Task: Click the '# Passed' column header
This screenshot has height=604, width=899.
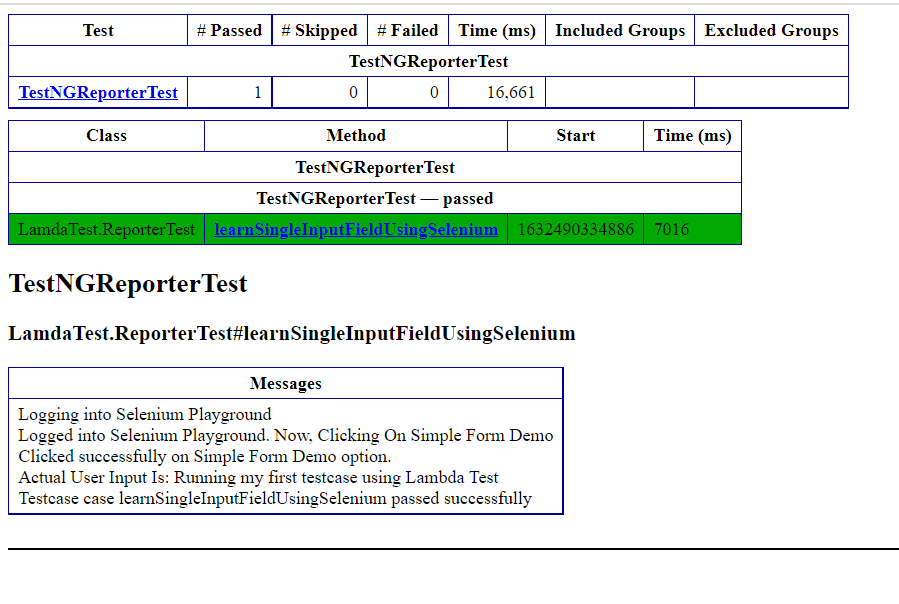Action: click(x=229, y=30)
